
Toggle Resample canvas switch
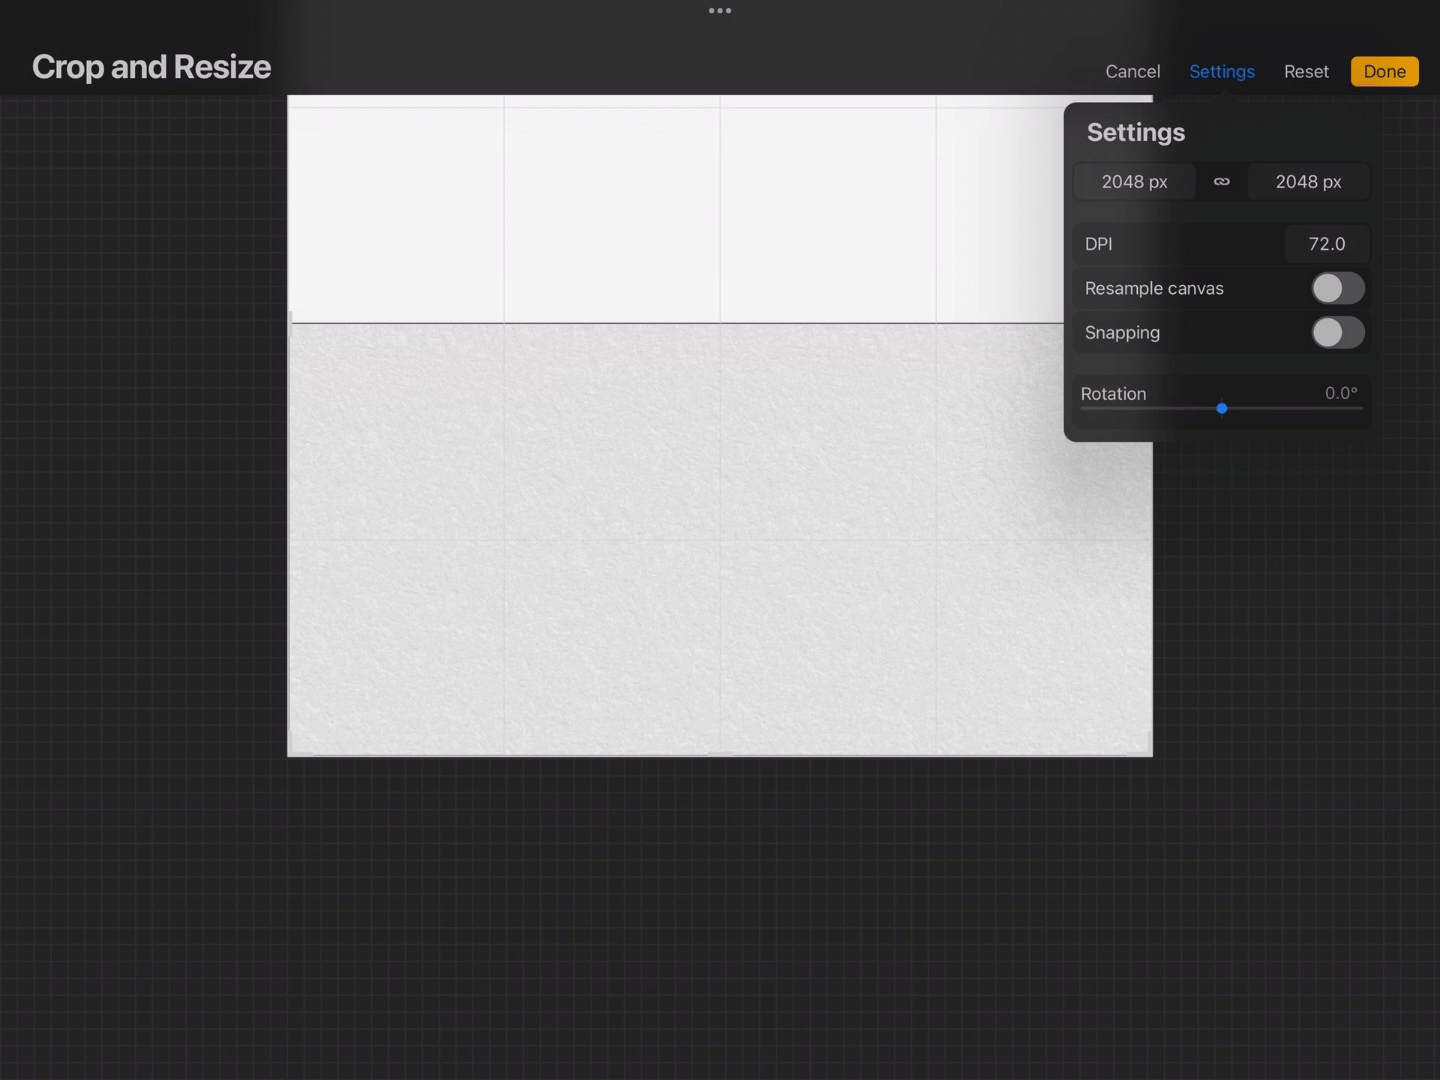click(x=1337, y=289)
